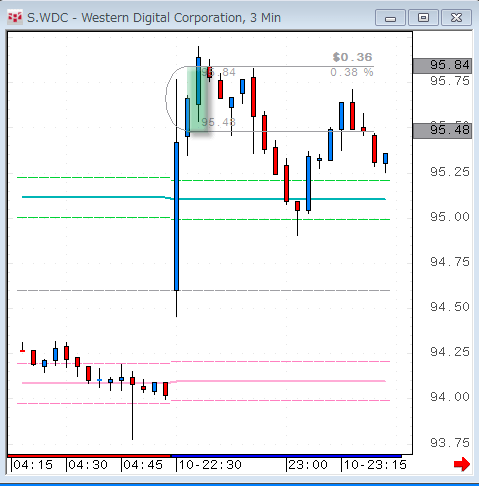
Task: Click the tall blue opening candlestick
Action: tap(177, 216)
